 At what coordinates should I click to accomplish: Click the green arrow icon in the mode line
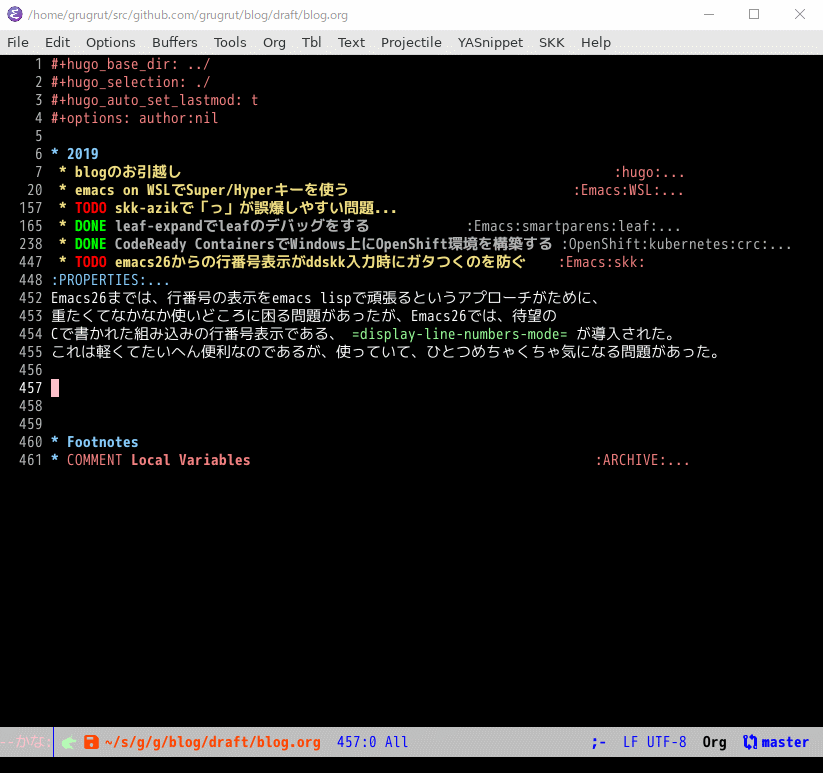69,742
